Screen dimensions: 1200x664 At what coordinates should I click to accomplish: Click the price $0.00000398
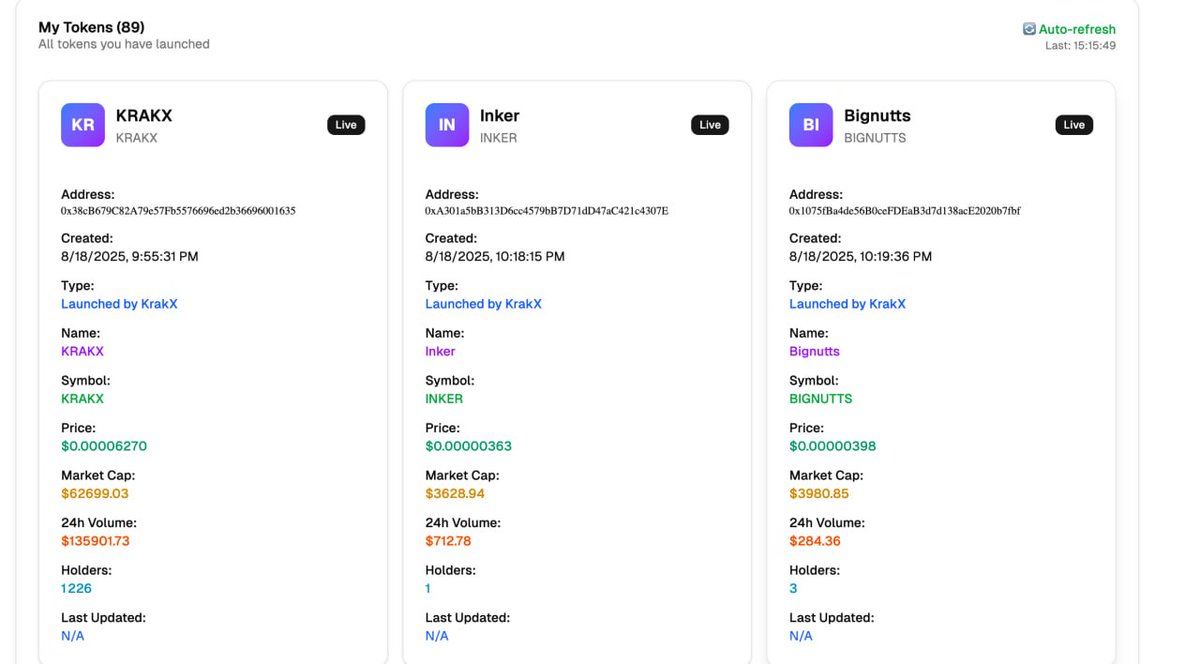tap(832, 446)
